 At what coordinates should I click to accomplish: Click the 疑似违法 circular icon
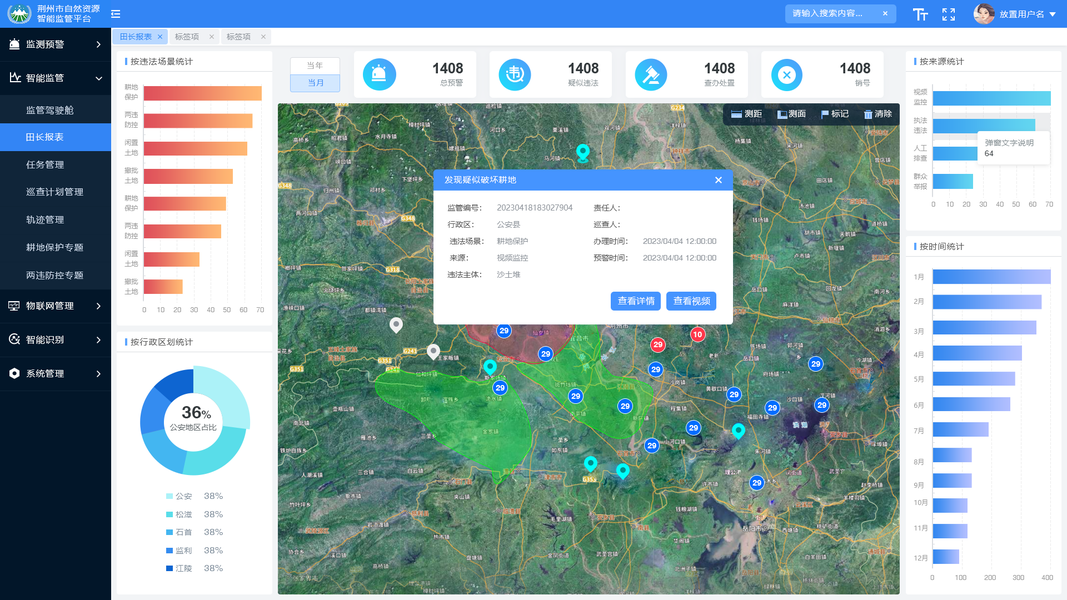514,74
